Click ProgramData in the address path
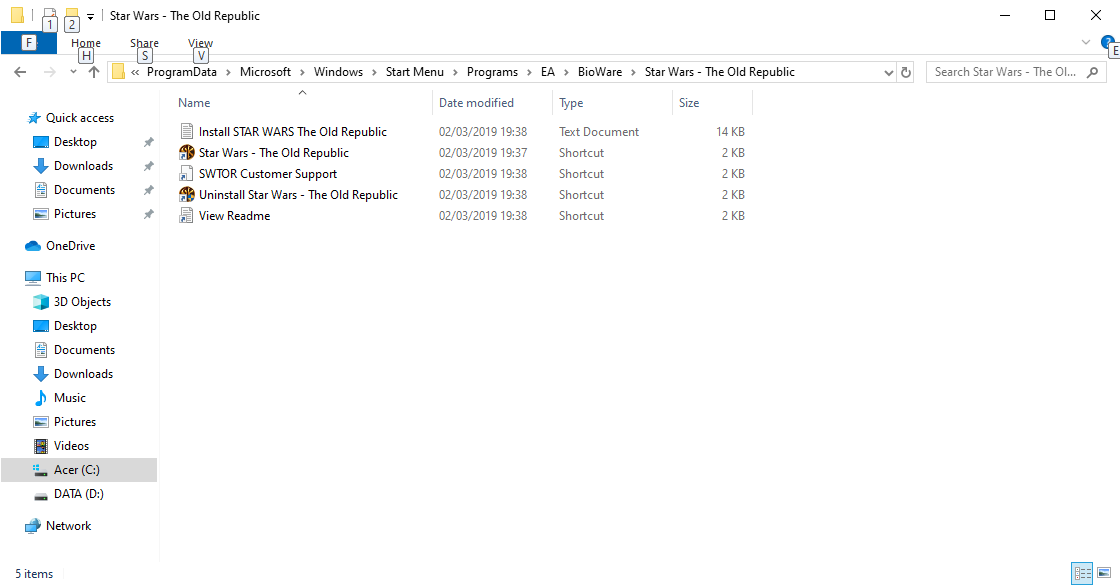The width and height of the screenshot is (1120, 586). click(181, 72)
